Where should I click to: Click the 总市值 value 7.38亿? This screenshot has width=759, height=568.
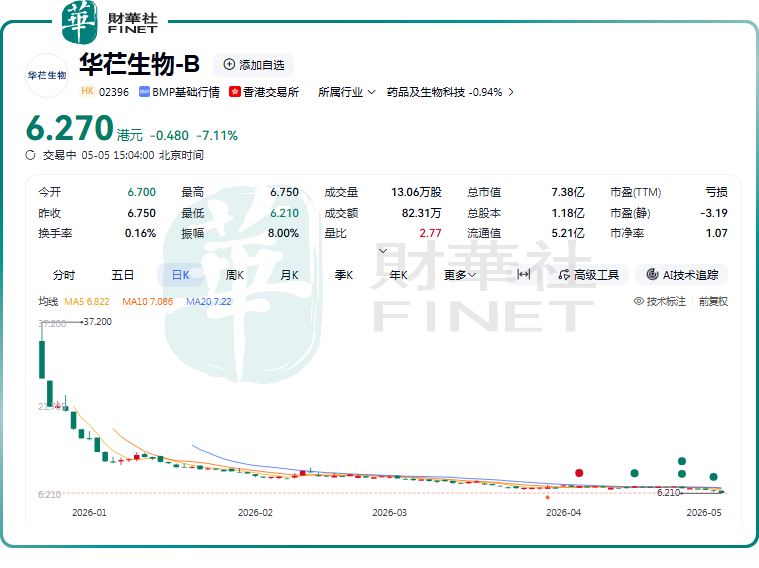tap(568, 192)
